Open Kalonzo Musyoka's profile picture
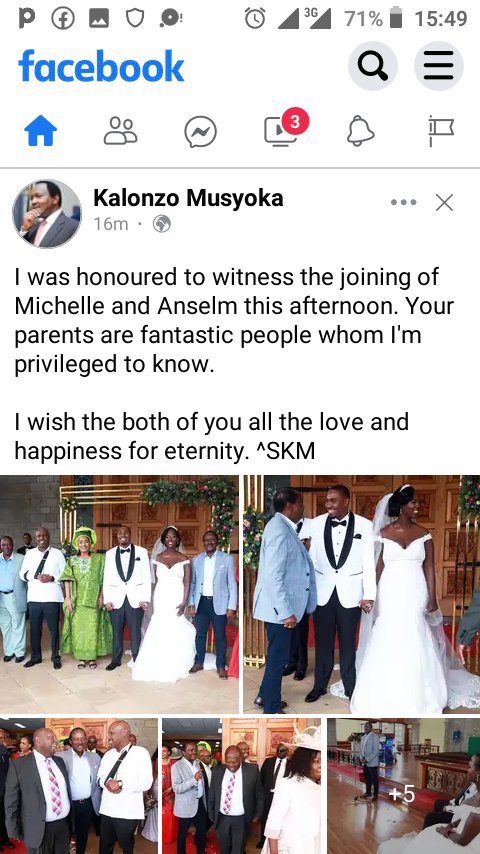480x854 pixels. [x=47, y=214]
